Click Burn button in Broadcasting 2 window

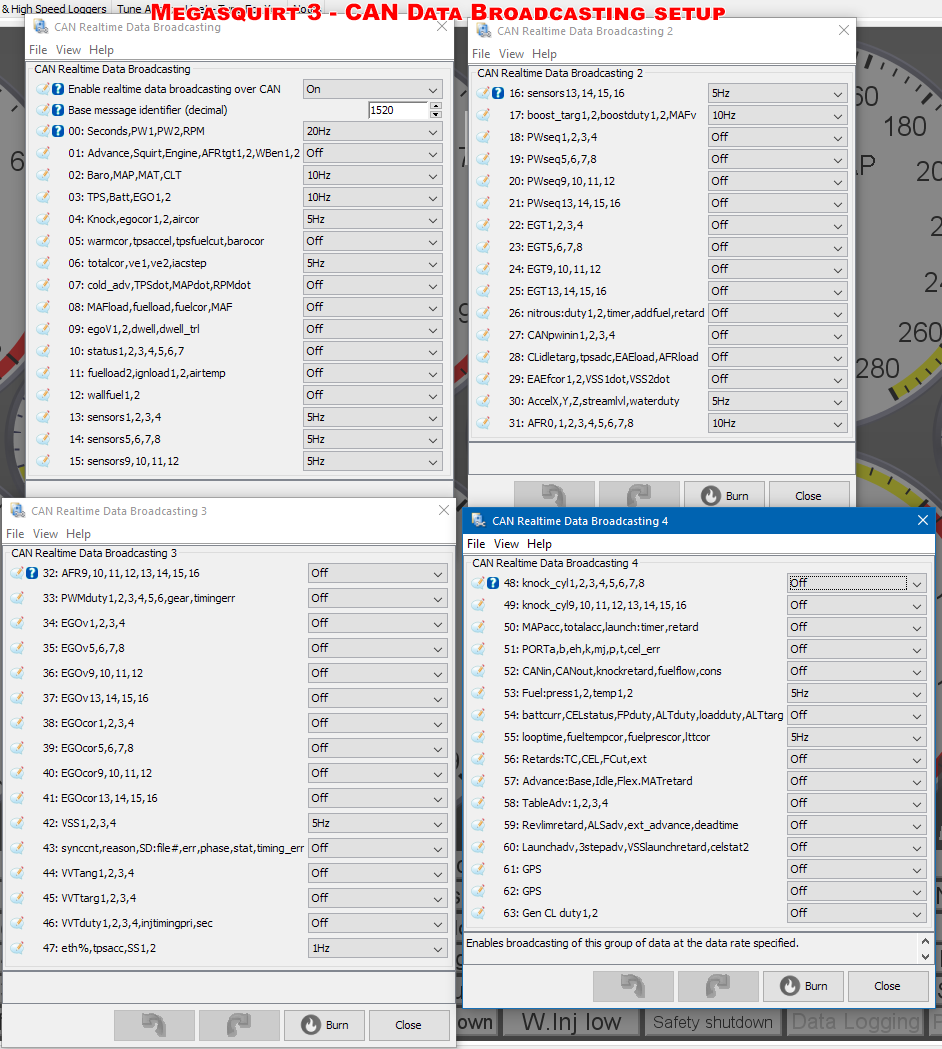[725, 496]
